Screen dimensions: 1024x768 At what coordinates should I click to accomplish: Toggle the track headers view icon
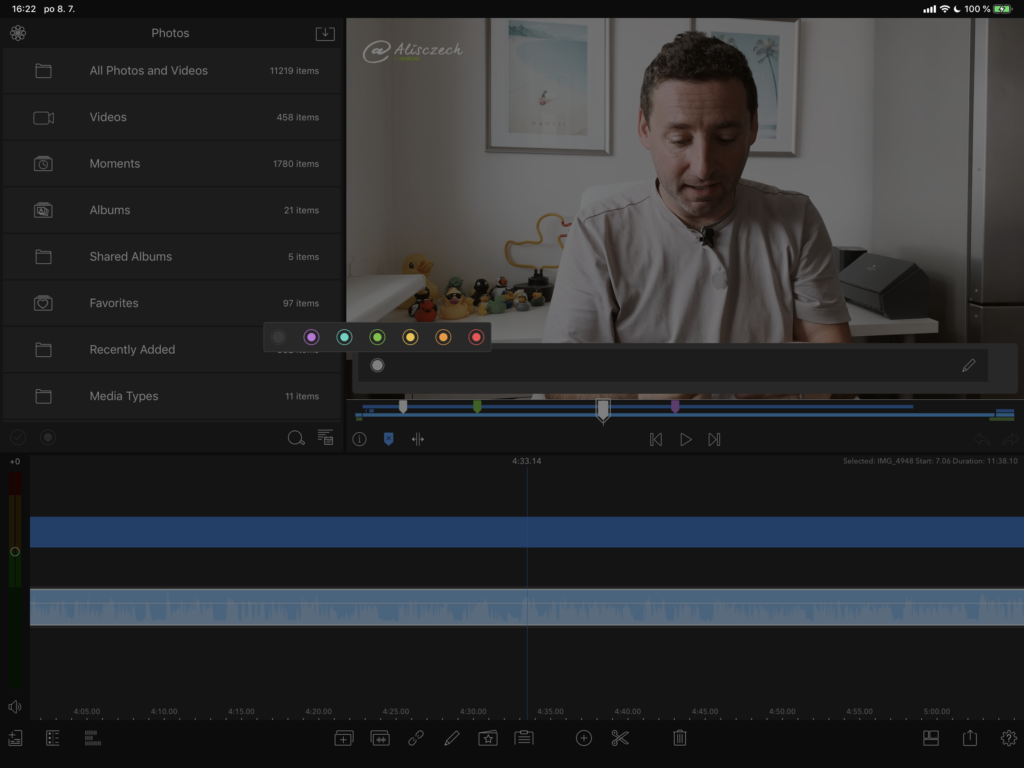(x=53, y=738)
